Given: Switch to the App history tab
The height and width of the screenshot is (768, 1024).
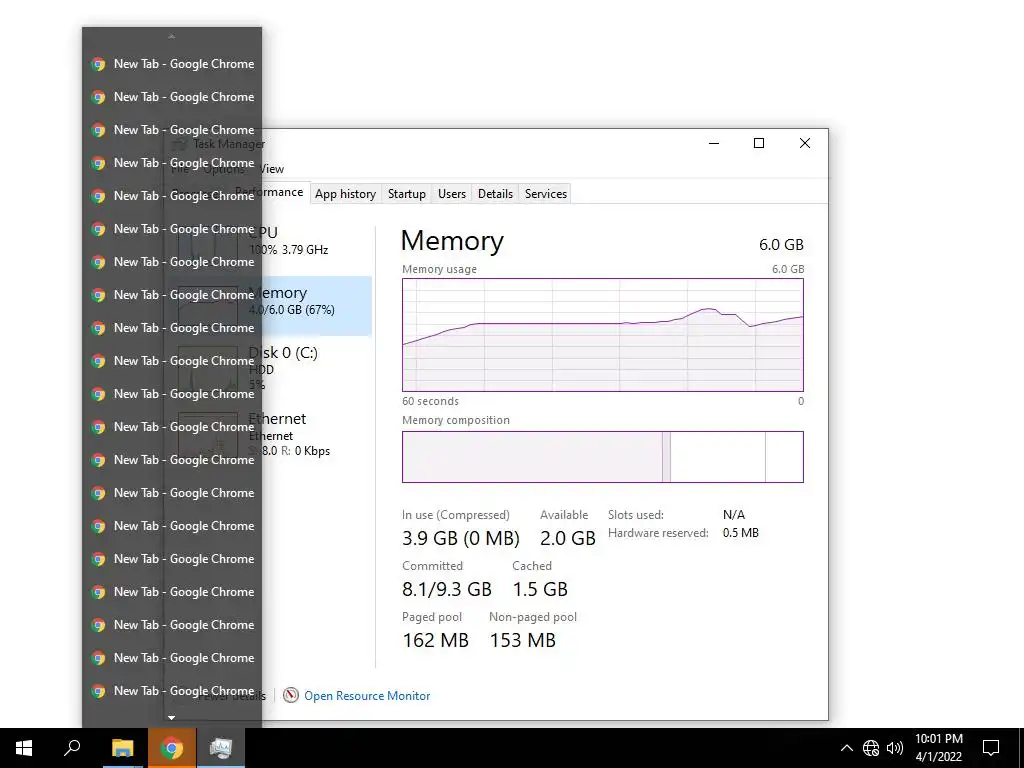Looking at the screenshot, I should (345, 194).
